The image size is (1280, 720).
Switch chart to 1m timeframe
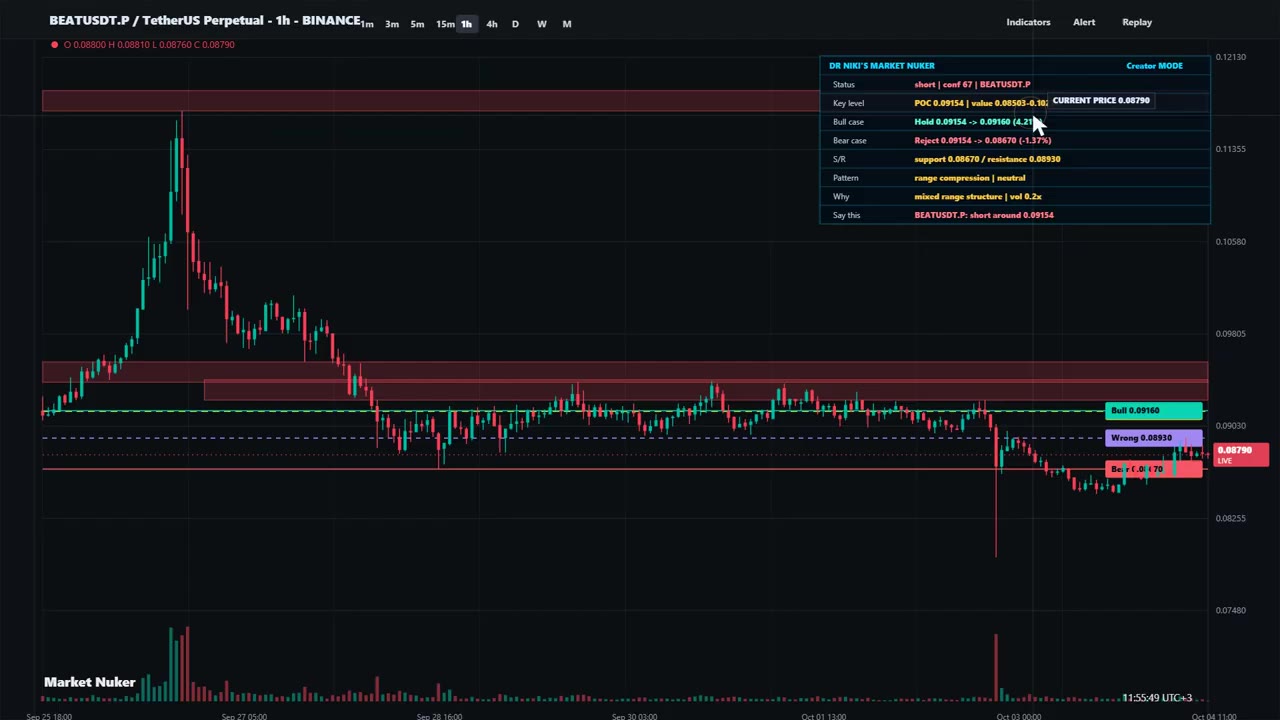368,24
